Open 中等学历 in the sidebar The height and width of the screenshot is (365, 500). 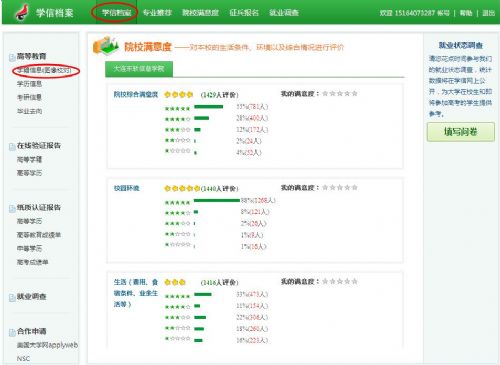click(29, 248)
